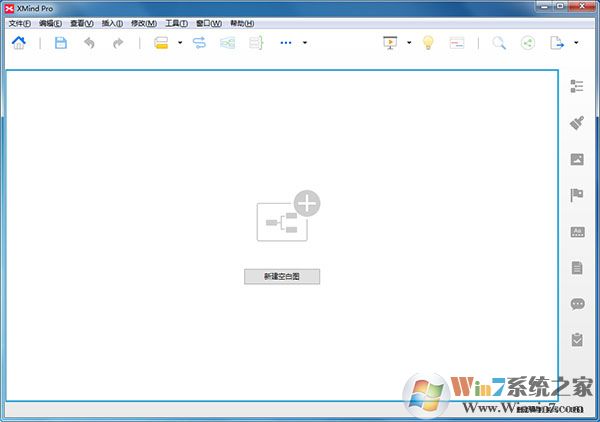Image resolution: width=600 pixels, height=422 pixels.
Task: Open the 窗口(W) menu
Action: [209, 23]
